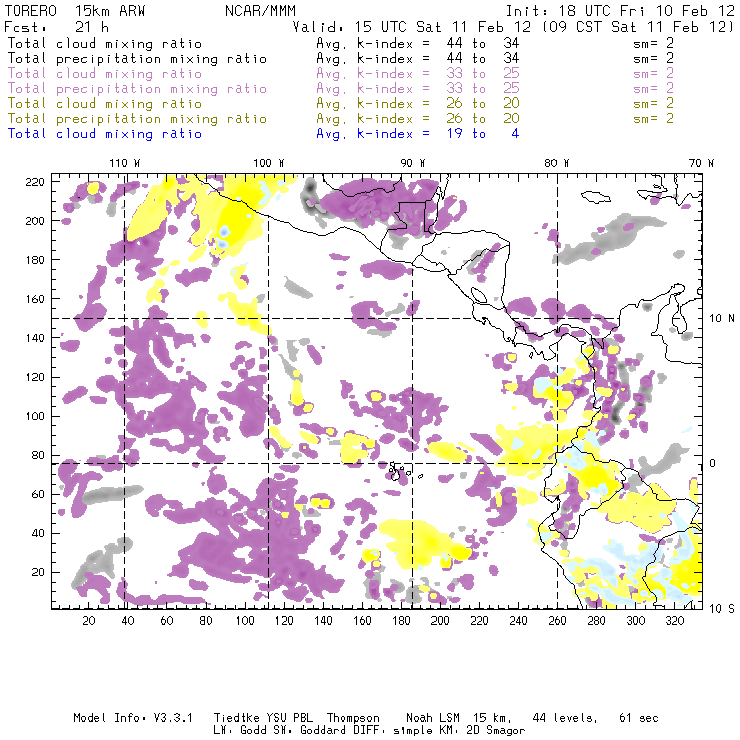Click the "TORERO 15km ARW" title text
This screenshot has height=740, width=740.
[x=75, y=11]
